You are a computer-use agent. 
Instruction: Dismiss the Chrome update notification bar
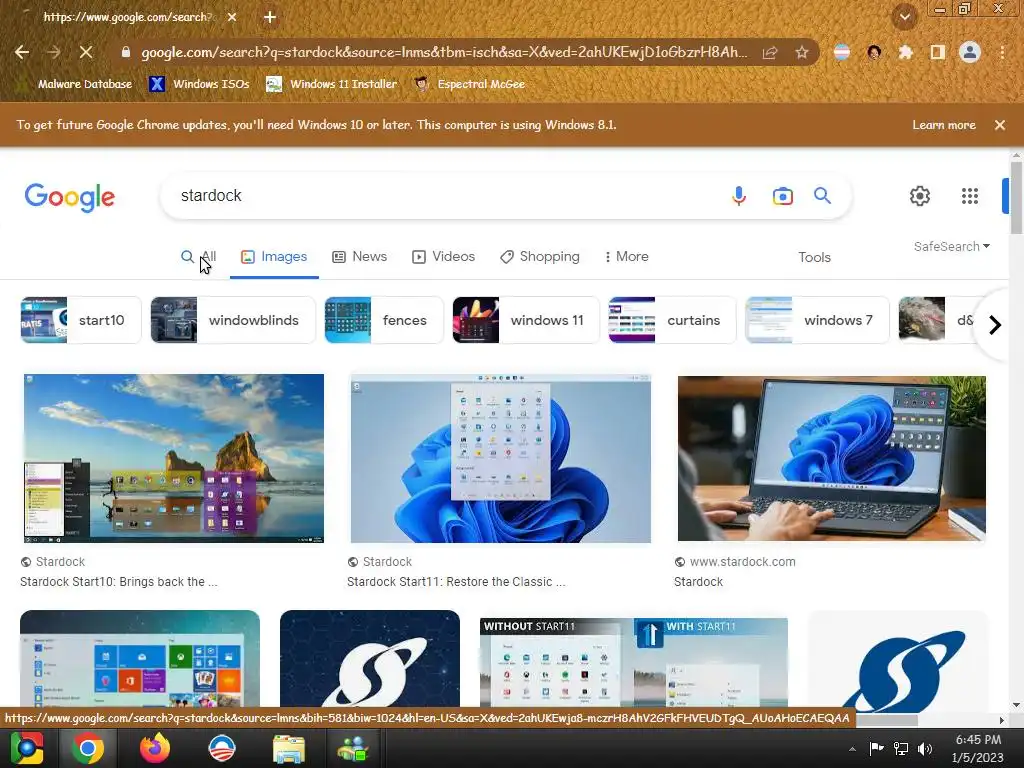(1000, 125)
